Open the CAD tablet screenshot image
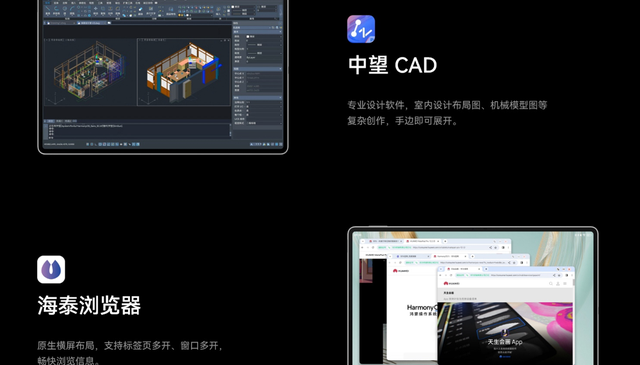 (x=163, y=76)
